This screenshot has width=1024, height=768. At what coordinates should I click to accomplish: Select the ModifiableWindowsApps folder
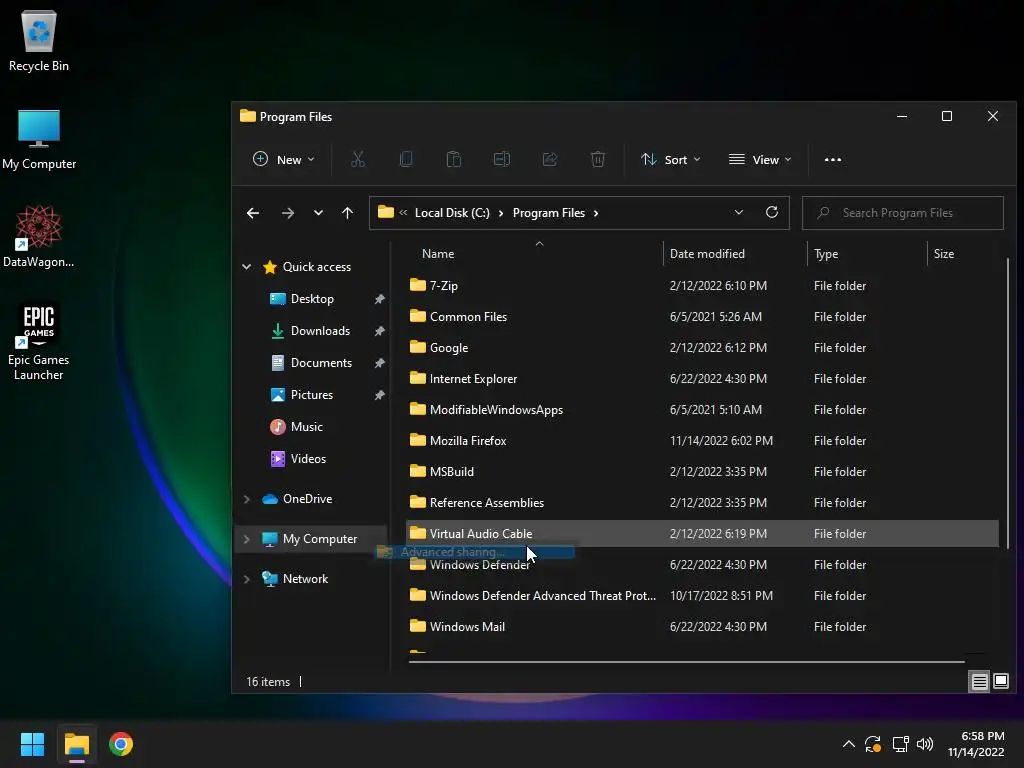pos(702,409)
